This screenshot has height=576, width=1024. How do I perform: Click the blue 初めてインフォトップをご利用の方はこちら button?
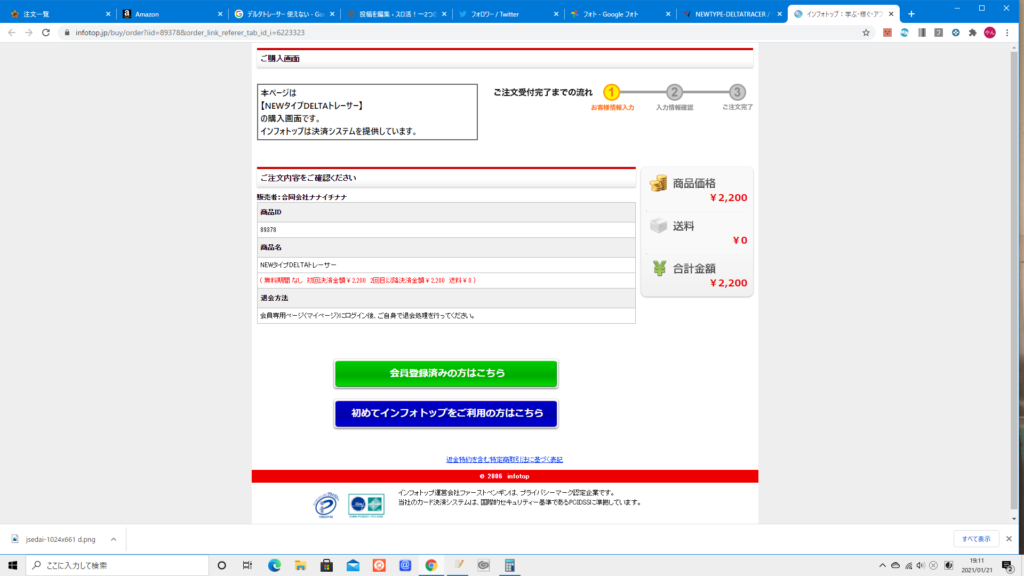click(x=446, y=413)
